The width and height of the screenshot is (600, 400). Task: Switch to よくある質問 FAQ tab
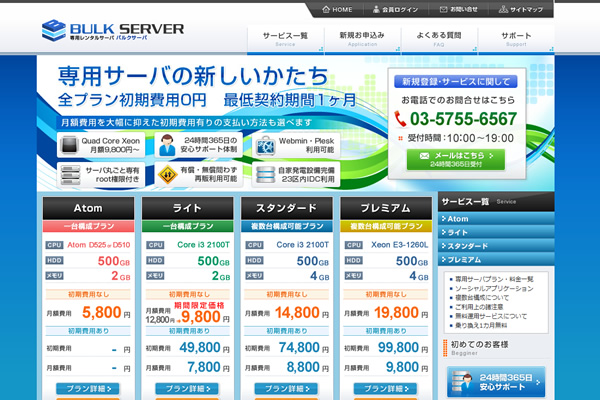pyautogui.click(x=439, y=38)
